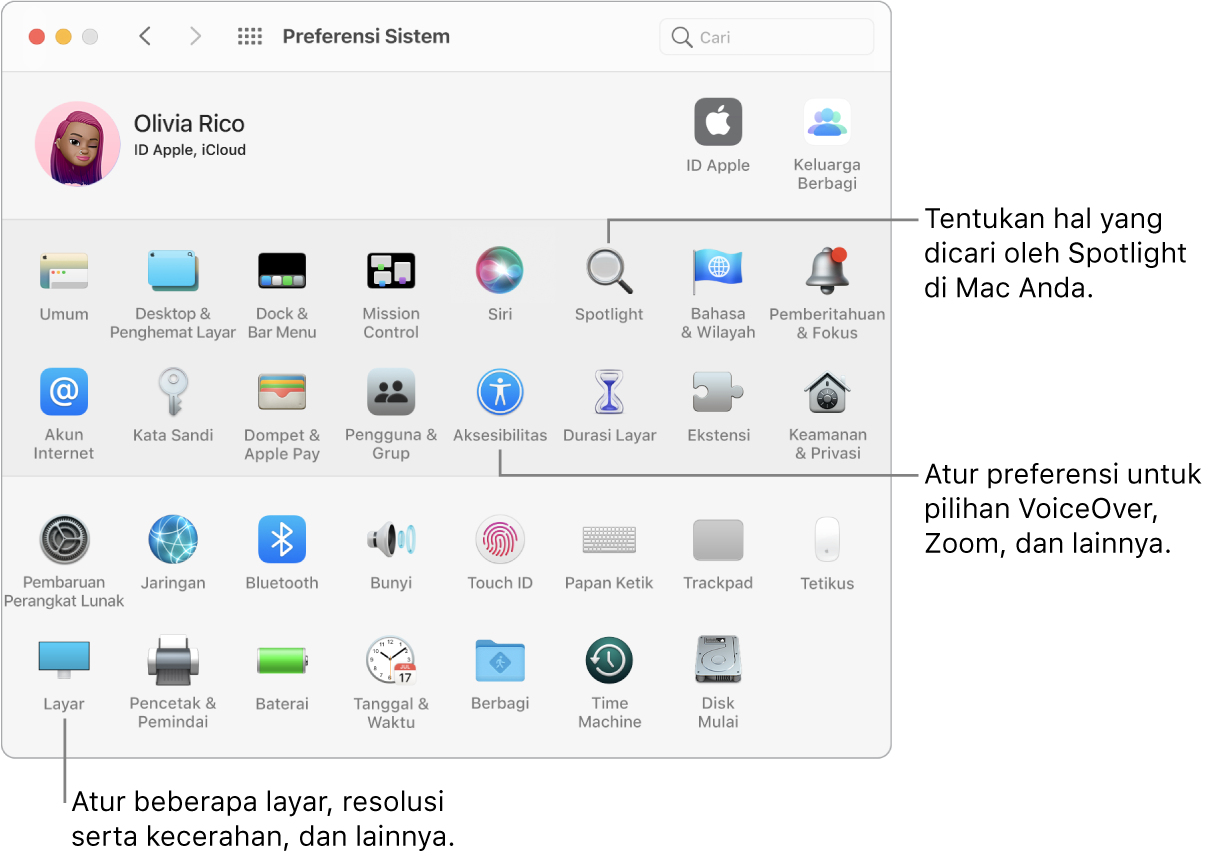1210x859 pixels.
Task: Open Keluarga Berbagi settings
Action: click(827, 123)
